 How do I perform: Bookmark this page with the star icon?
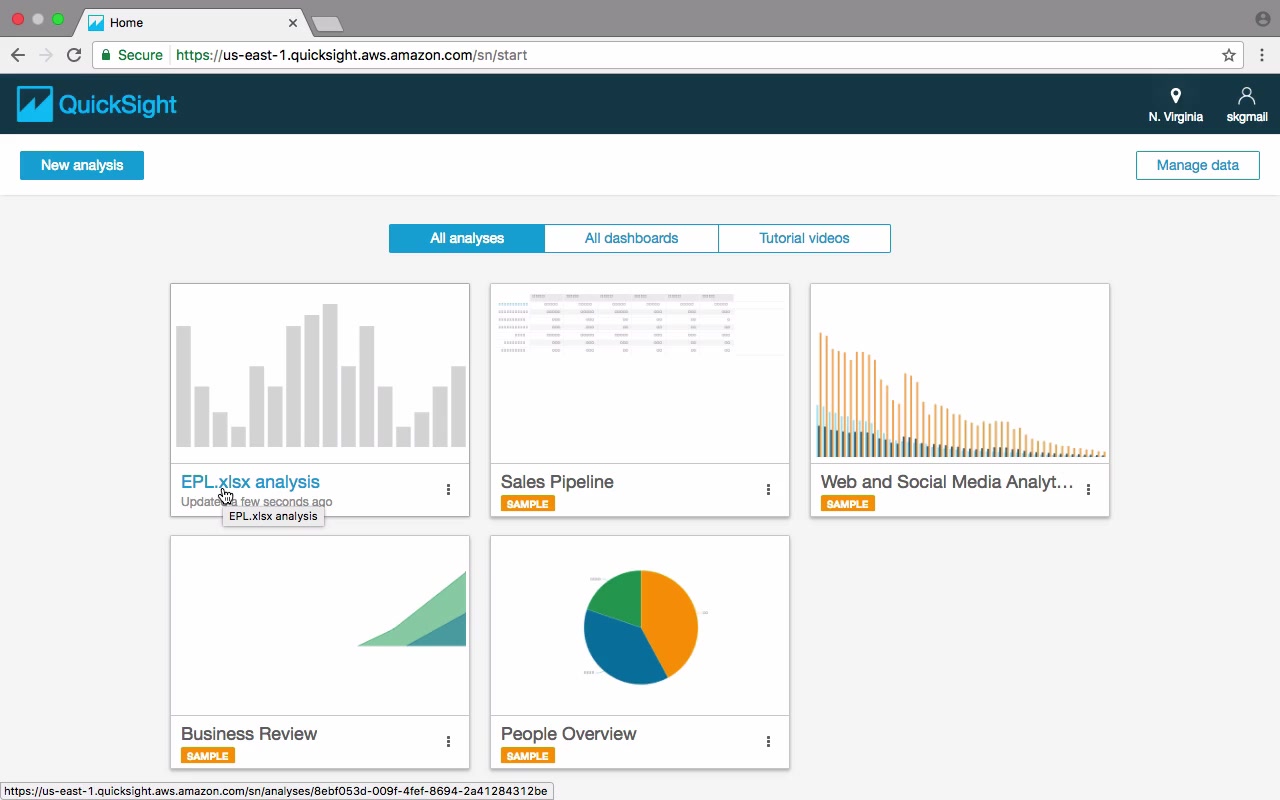click(1229, 55)
